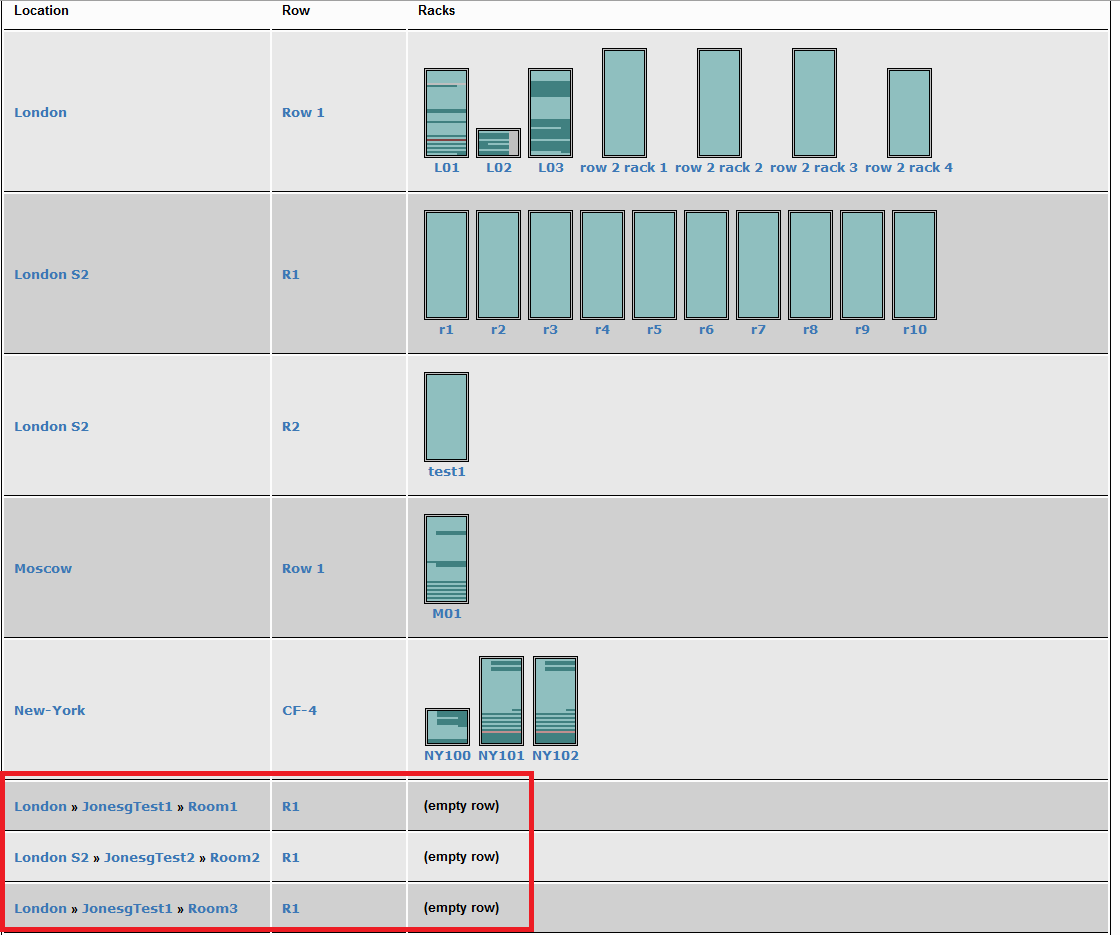Select the L03 rack diagram
This screenshot has height=935, width=1120.
[x=550, y=113]
